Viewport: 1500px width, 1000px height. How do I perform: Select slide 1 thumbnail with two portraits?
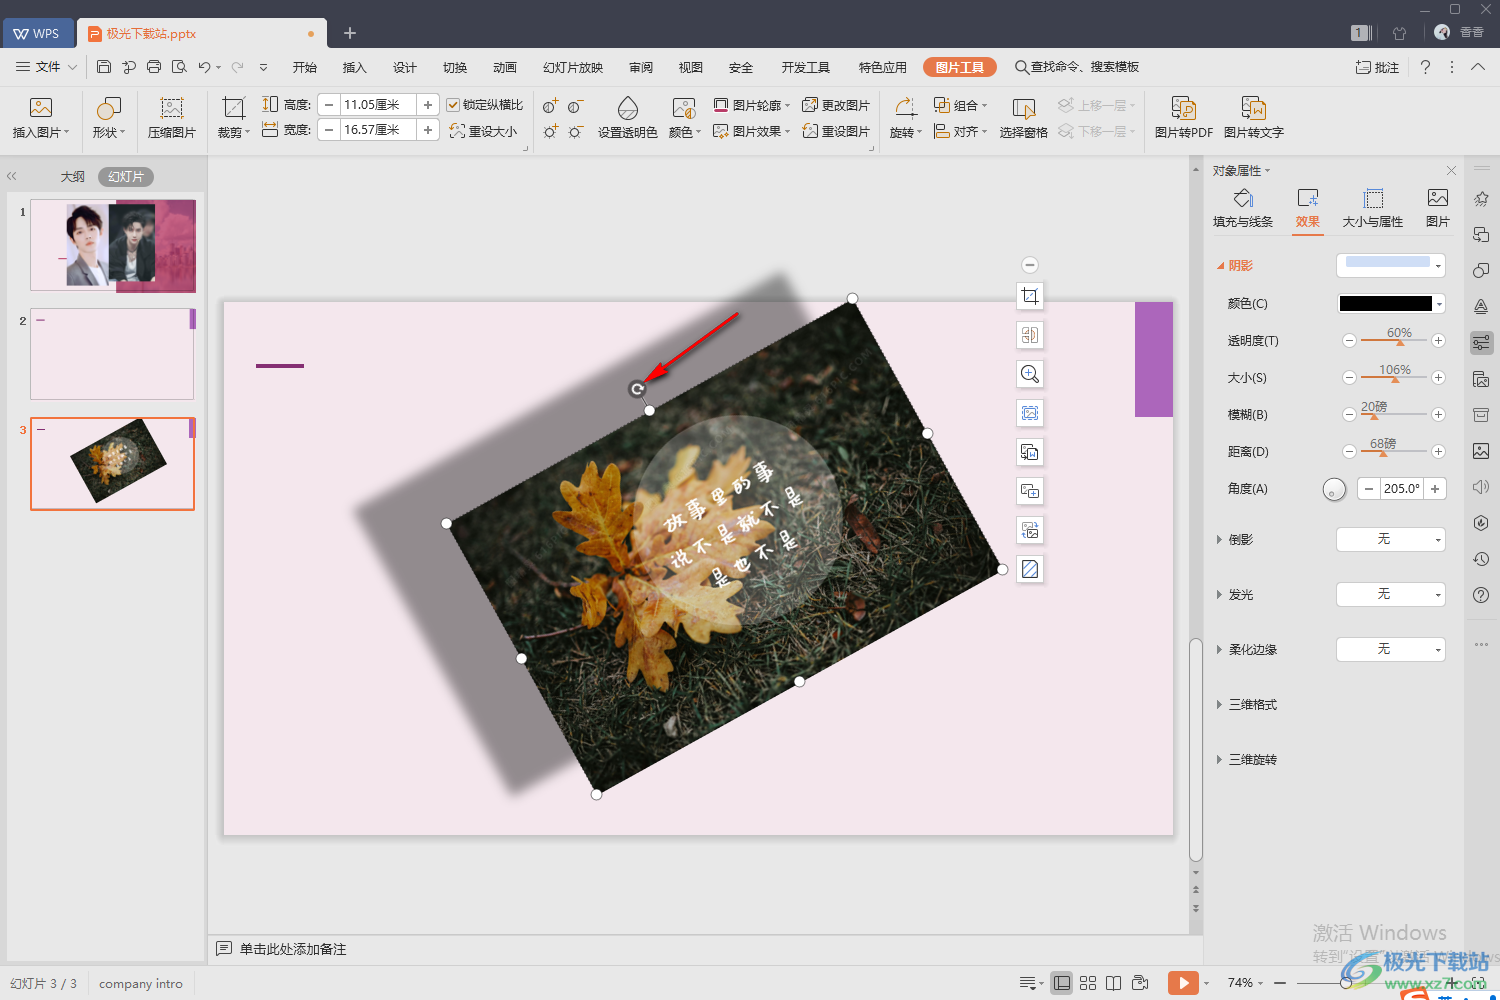click(113, 245)
